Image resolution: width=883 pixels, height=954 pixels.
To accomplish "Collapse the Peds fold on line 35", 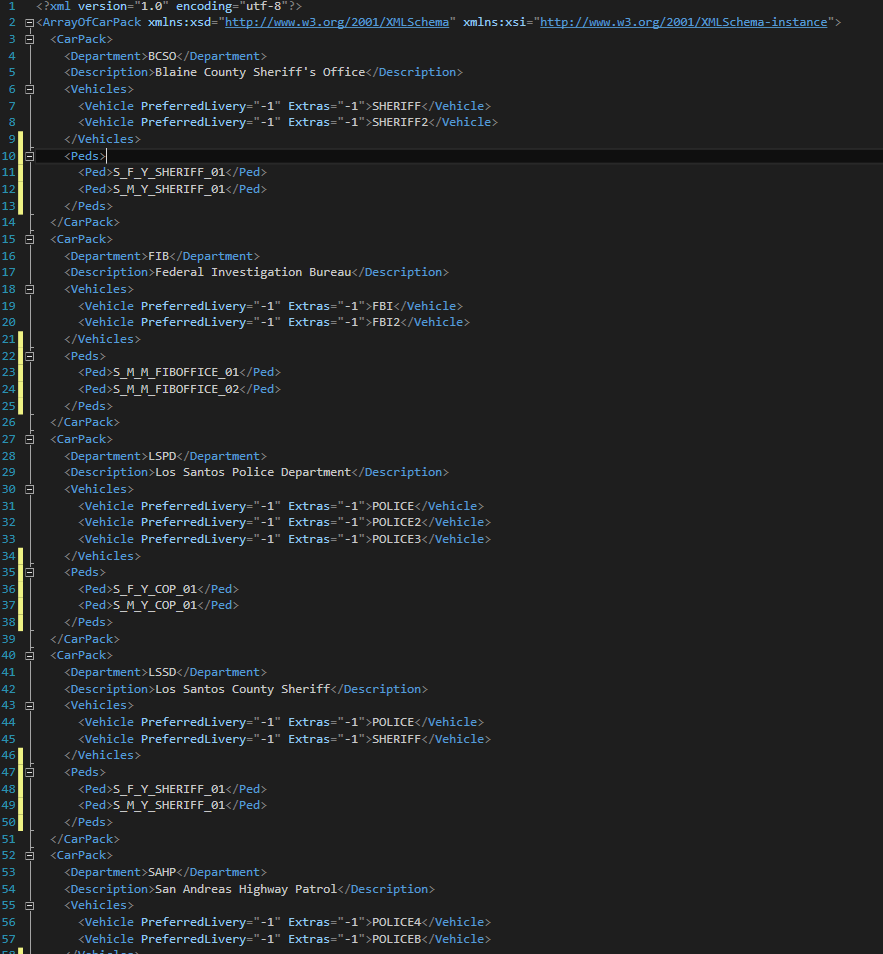I will click(x=29, y=573).
